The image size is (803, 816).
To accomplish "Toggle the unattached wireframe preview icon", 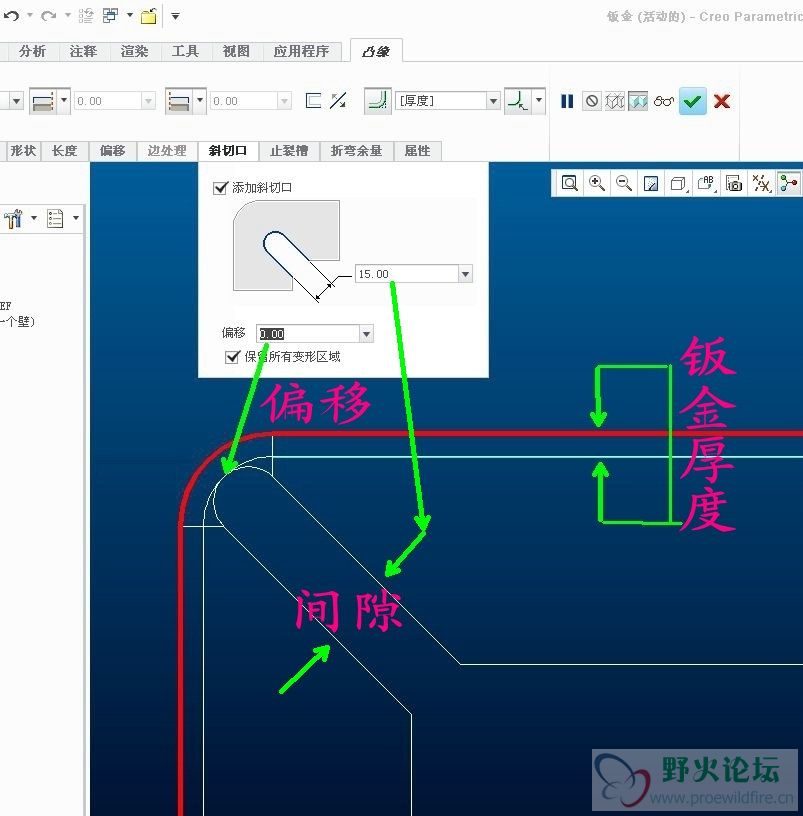I will coord(615,100).
